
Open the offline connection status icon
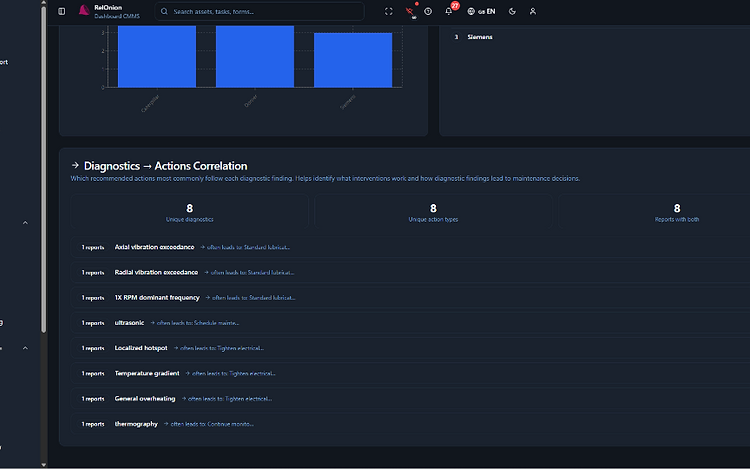[410, 11]
